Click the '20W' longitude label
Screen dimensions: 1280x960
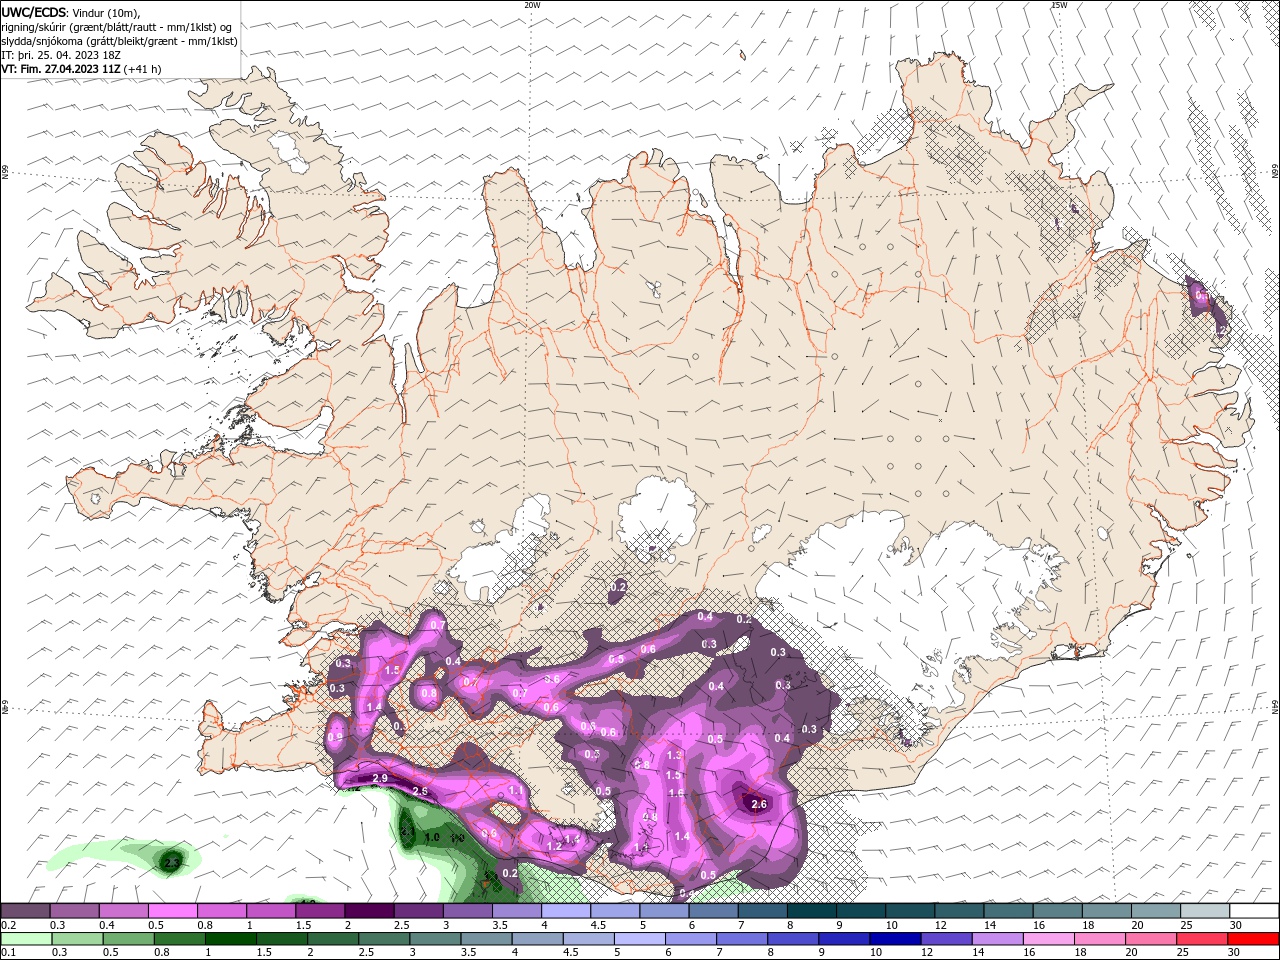(532, 5)
